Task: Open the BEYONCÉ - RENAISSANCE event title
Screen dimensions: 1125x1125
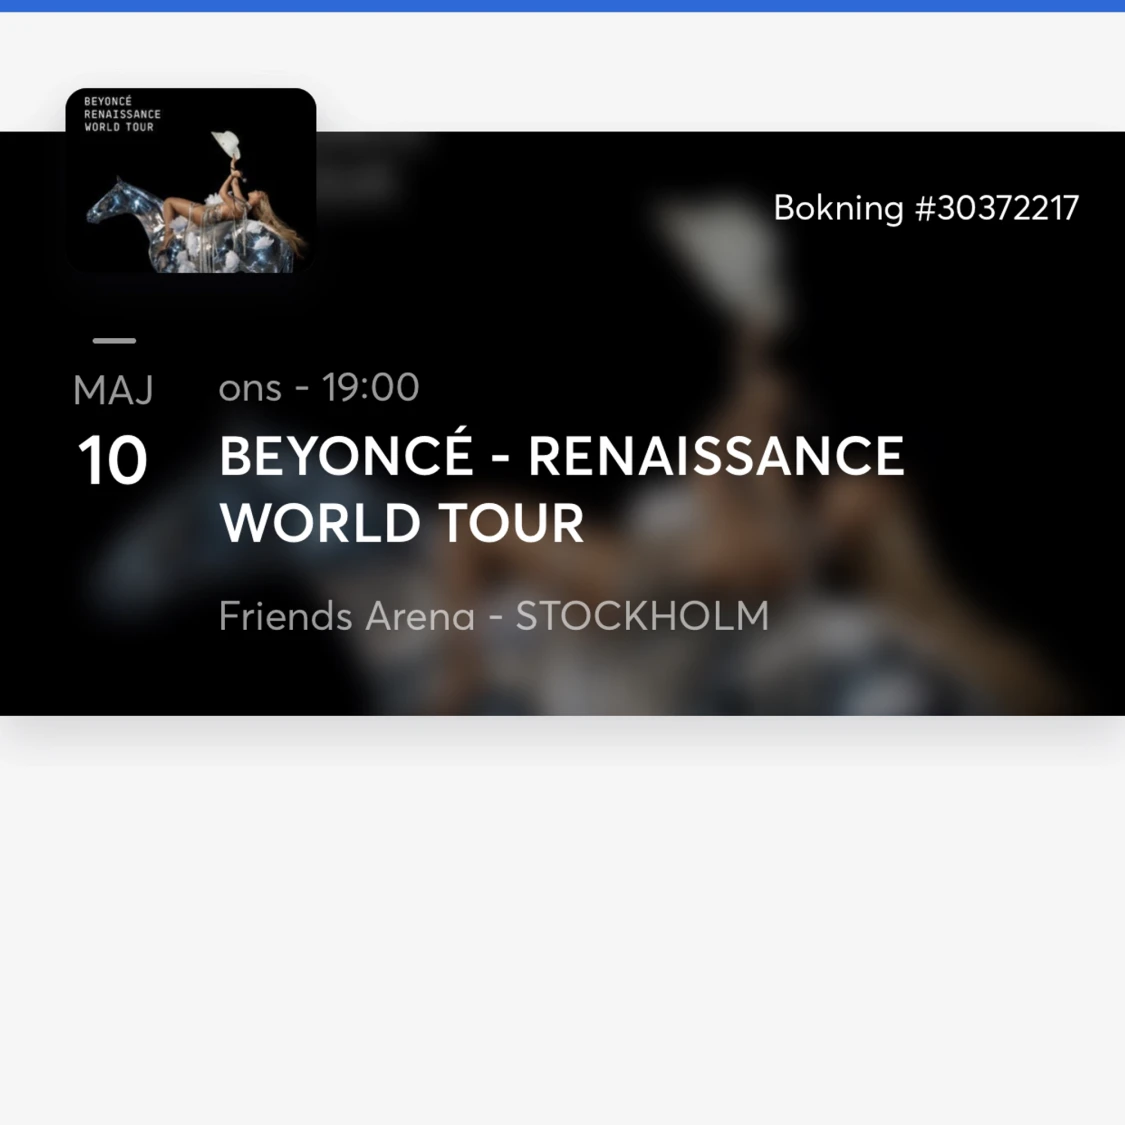Action: (x=562, y=456)
